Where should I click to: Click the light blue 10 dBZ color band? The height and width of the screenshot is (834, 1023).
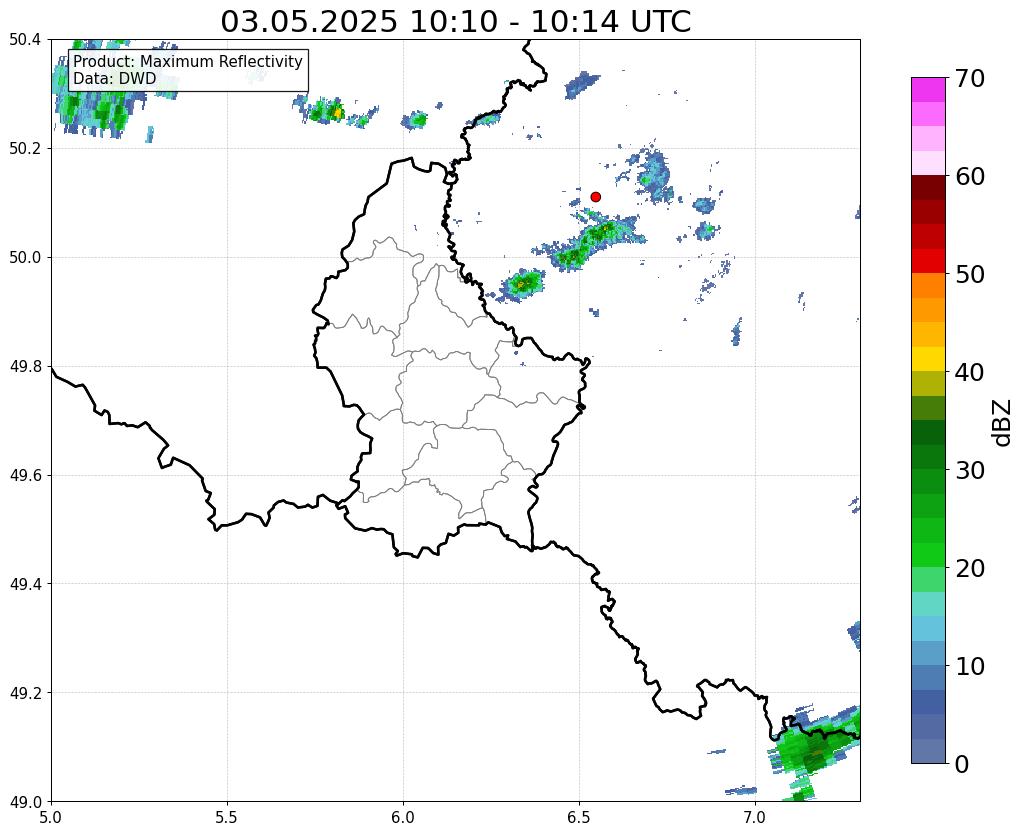click(928, 653)
